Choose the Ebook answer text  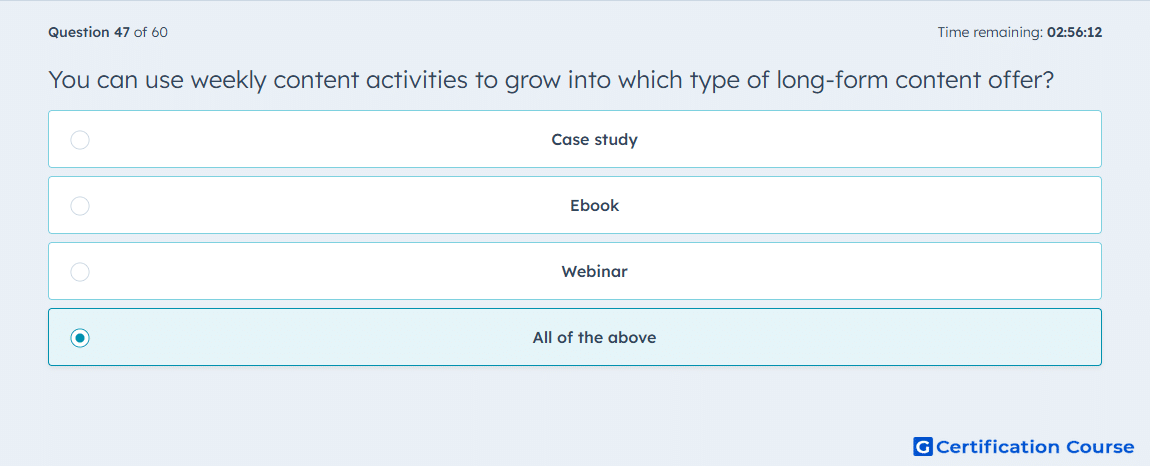(x=594, y=205)
